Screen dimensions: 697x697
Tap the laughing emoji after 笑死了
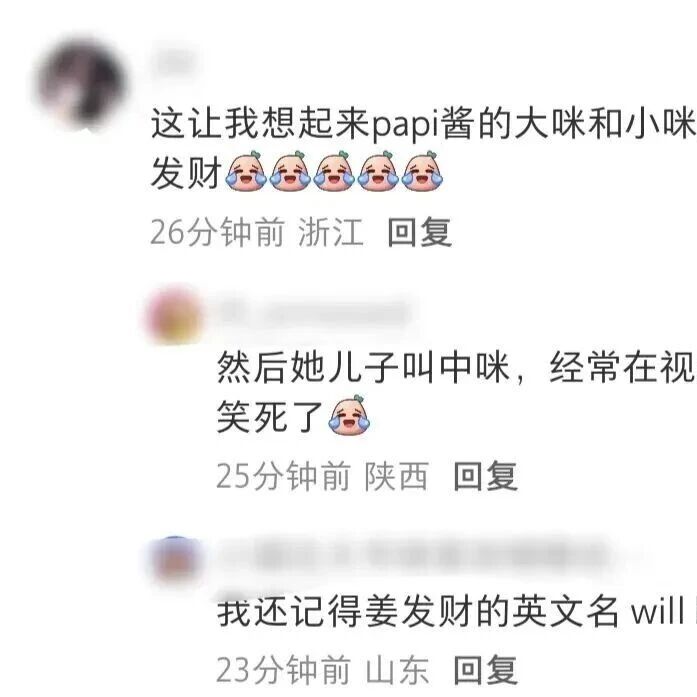click(x=349, y=415)
